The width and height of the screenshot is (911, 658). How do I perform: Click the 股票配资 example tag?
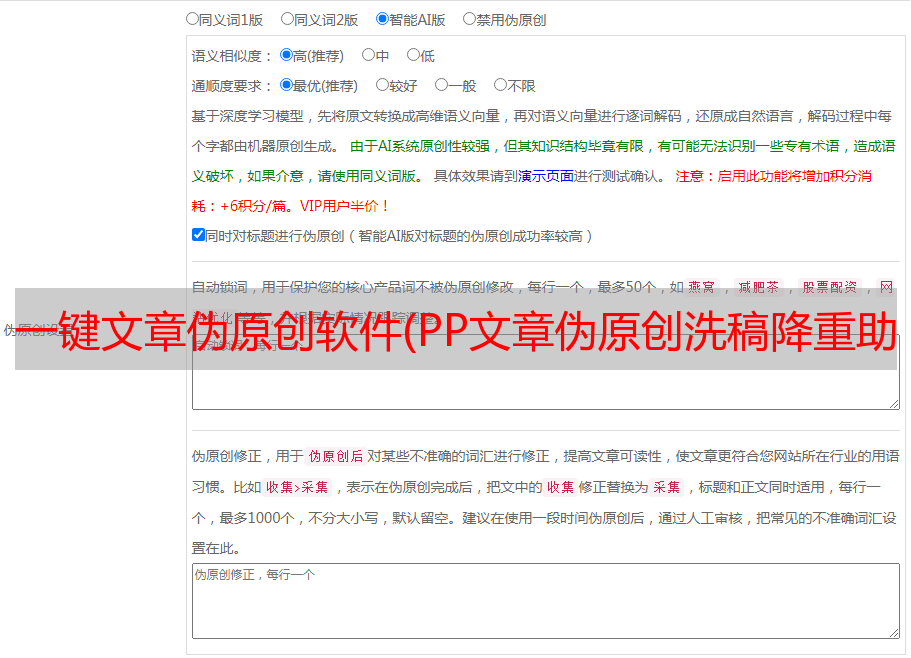pos(830,287)
